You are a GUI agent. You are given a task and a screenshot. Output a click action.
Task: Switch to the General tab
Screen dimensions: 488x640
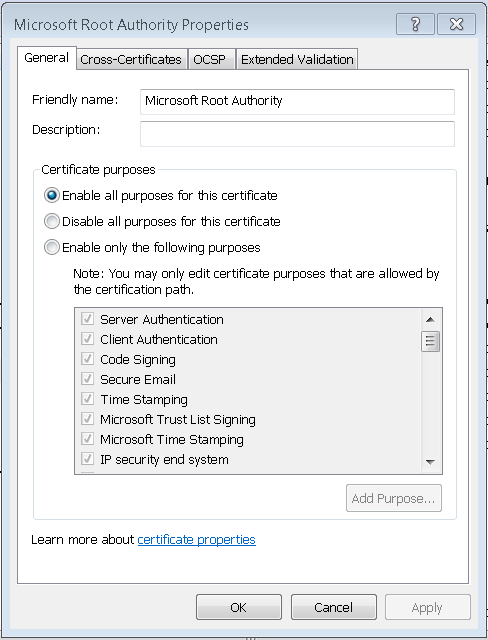(x=47, y=58)
